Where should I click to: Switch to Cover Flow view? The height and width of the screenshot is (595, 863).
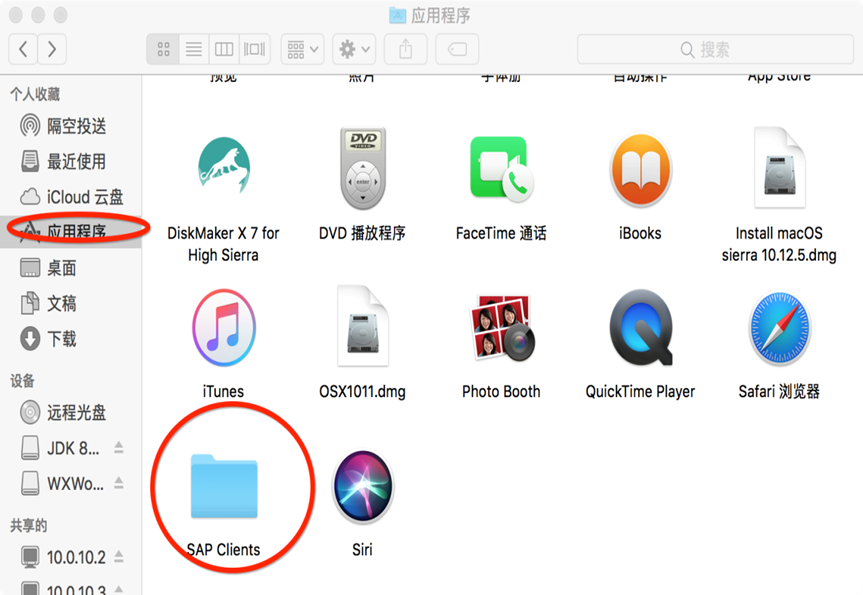tap(254, 50)
